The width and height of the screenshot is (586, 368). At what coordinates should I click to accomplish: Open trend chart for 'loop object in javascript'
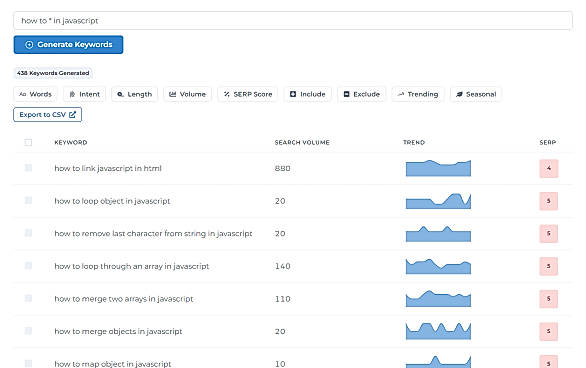click(x=438, y=201)
